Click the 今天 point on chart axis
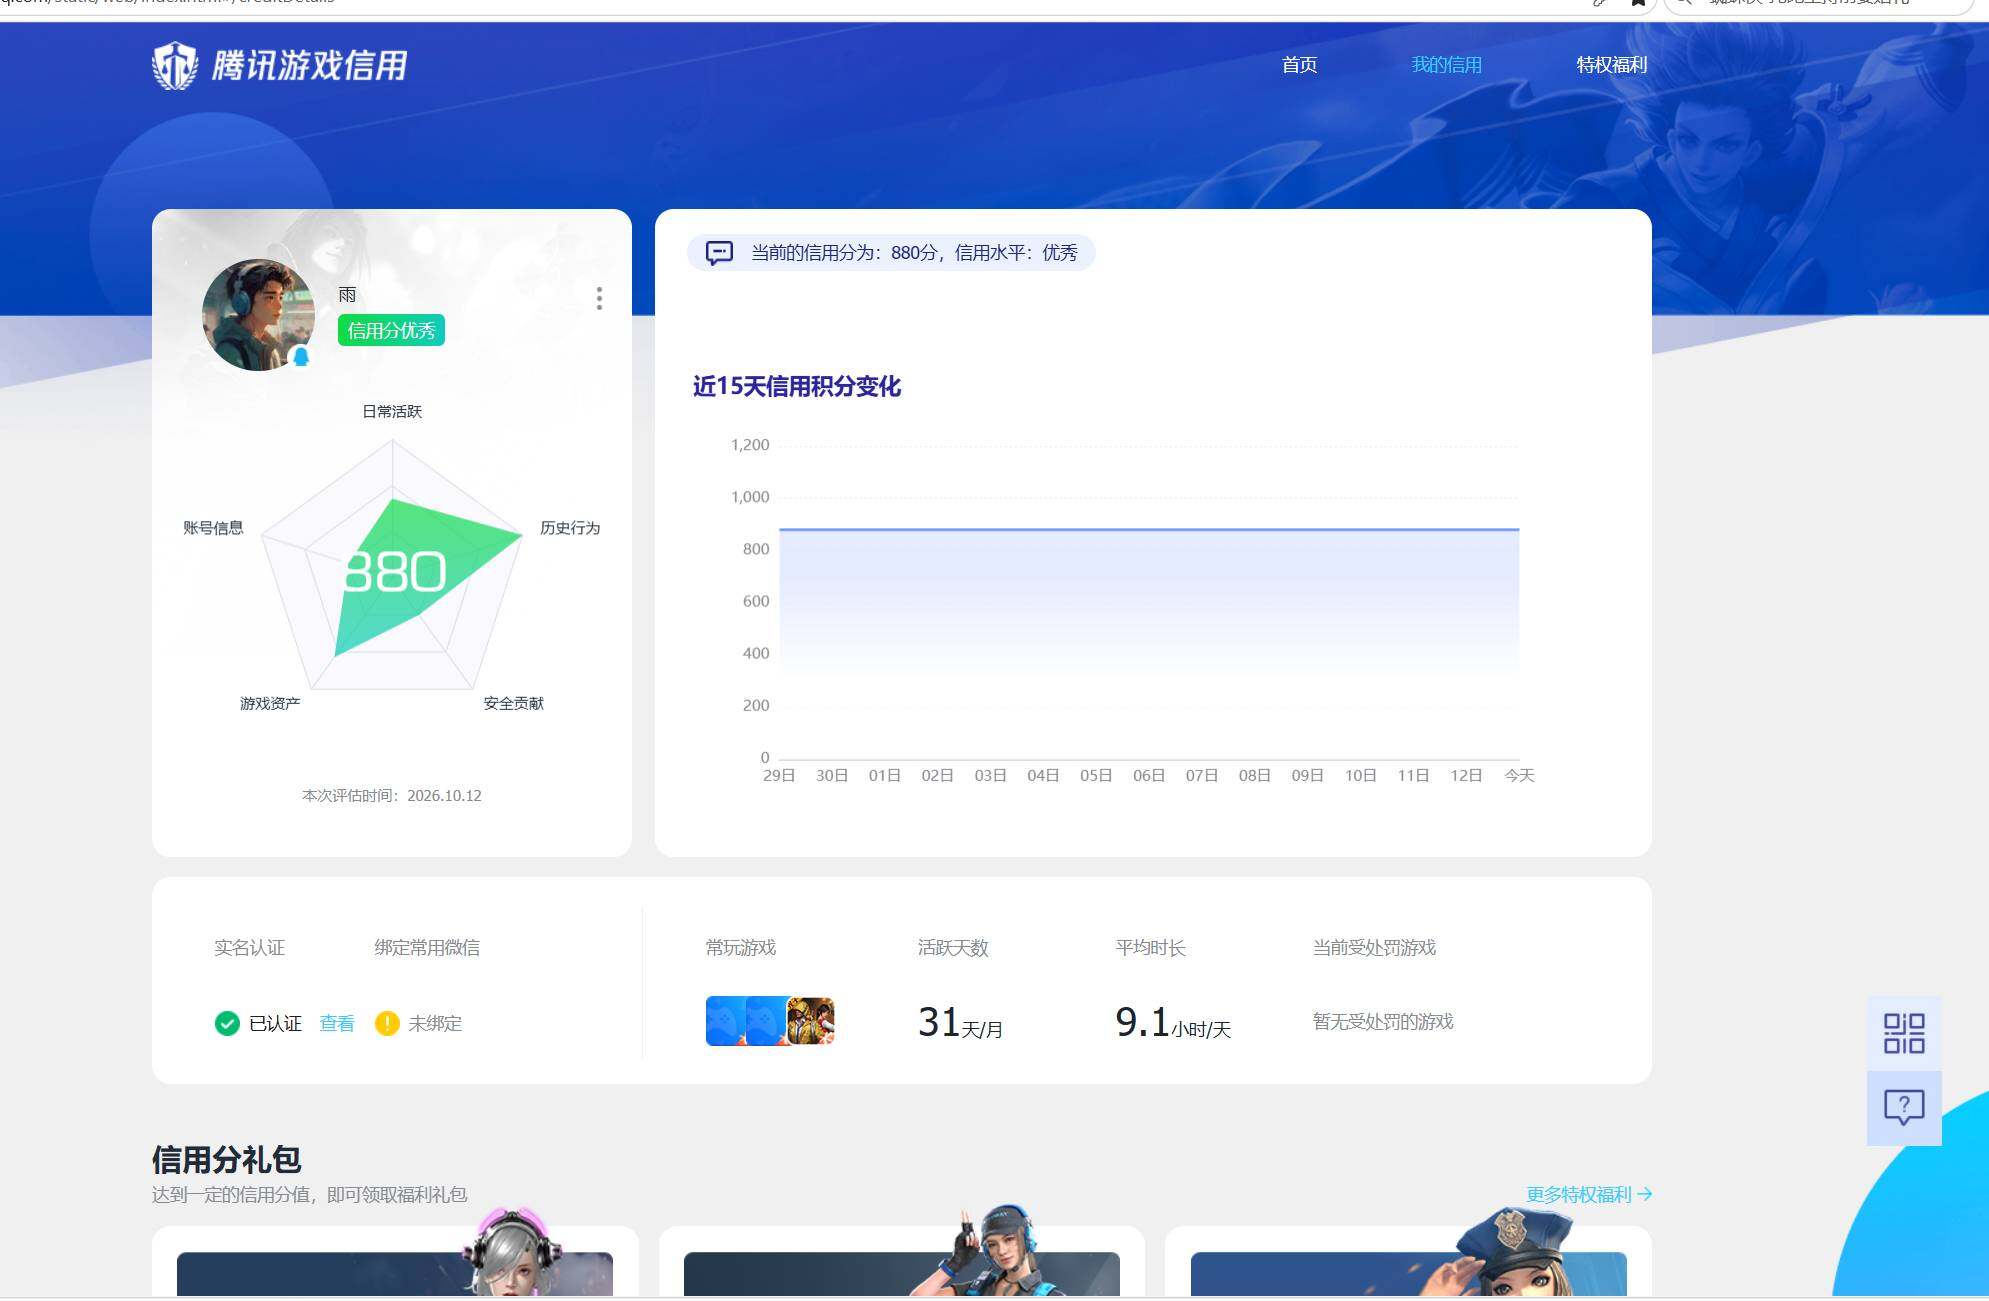1989x1301 pixels. pyautogui.click(x=1519, y=775)
